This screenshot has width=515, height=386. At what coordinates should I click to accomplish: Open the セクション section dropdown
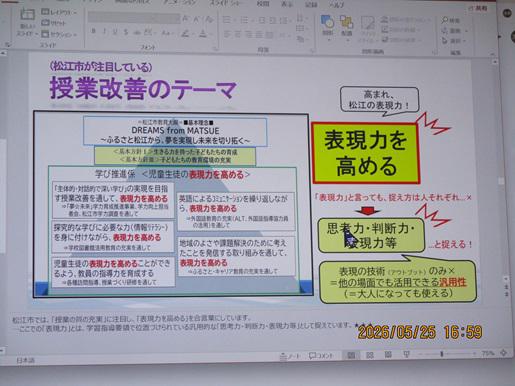click(59, 34)
